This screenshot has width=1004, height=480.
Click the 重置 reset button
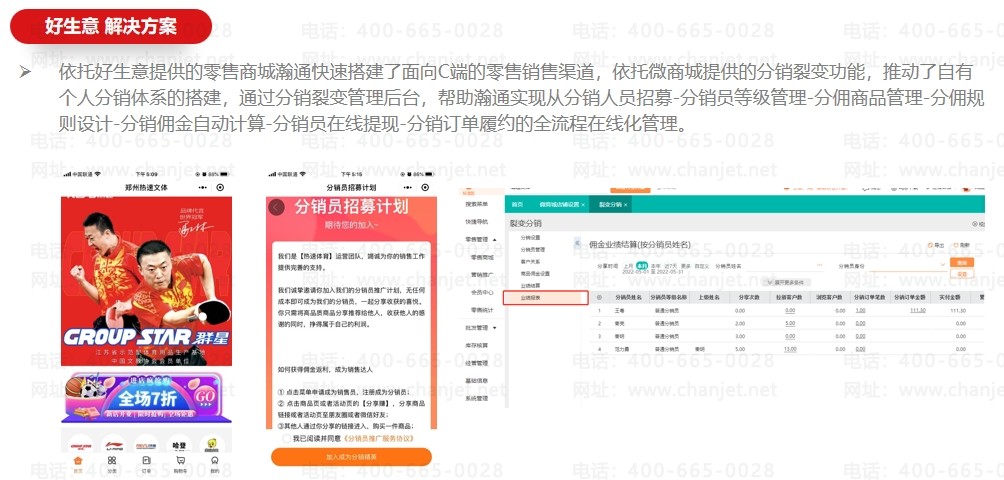[962, 274]
